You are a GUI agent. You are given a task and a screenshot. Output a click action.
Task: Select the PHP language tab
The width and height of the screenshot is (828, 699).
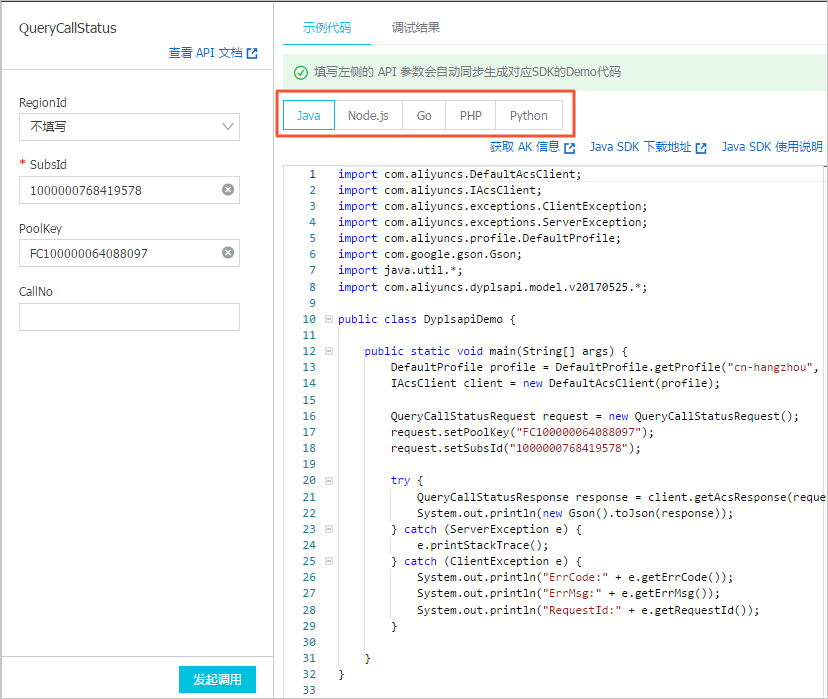pos(471,115)
